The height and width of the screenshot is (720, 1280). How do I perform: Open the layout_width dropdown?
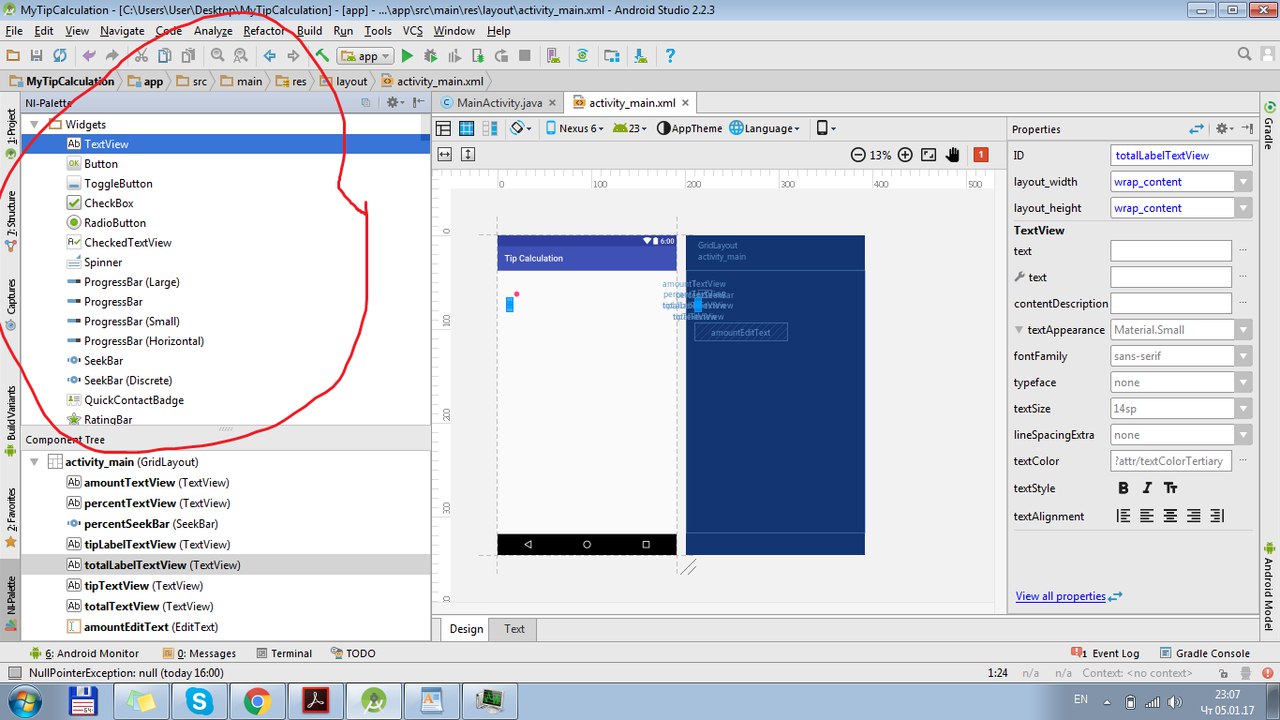(x=1243, y=182)
